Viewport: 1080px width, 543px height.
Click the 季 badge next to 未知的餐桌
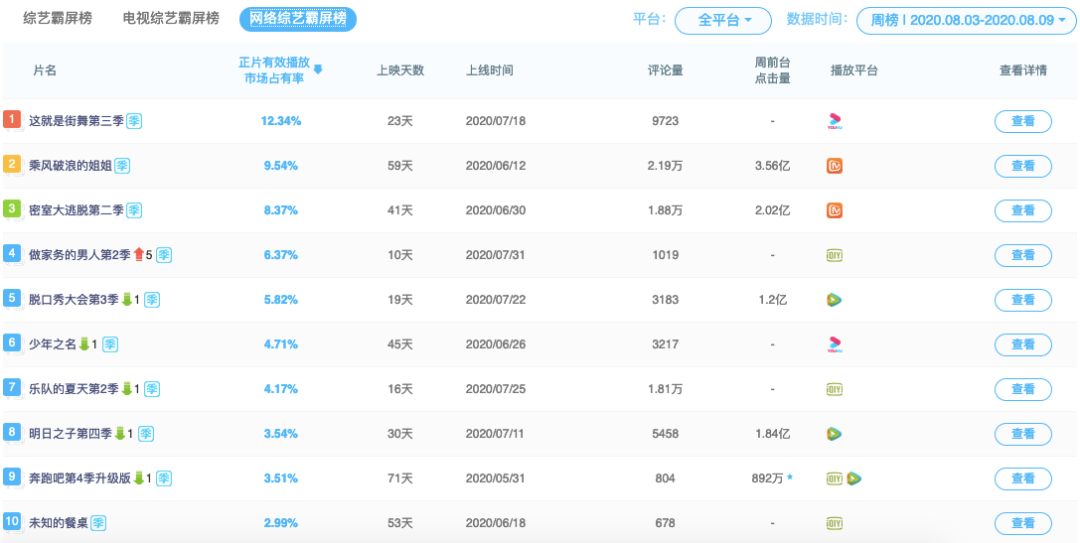tap(99, 523)
